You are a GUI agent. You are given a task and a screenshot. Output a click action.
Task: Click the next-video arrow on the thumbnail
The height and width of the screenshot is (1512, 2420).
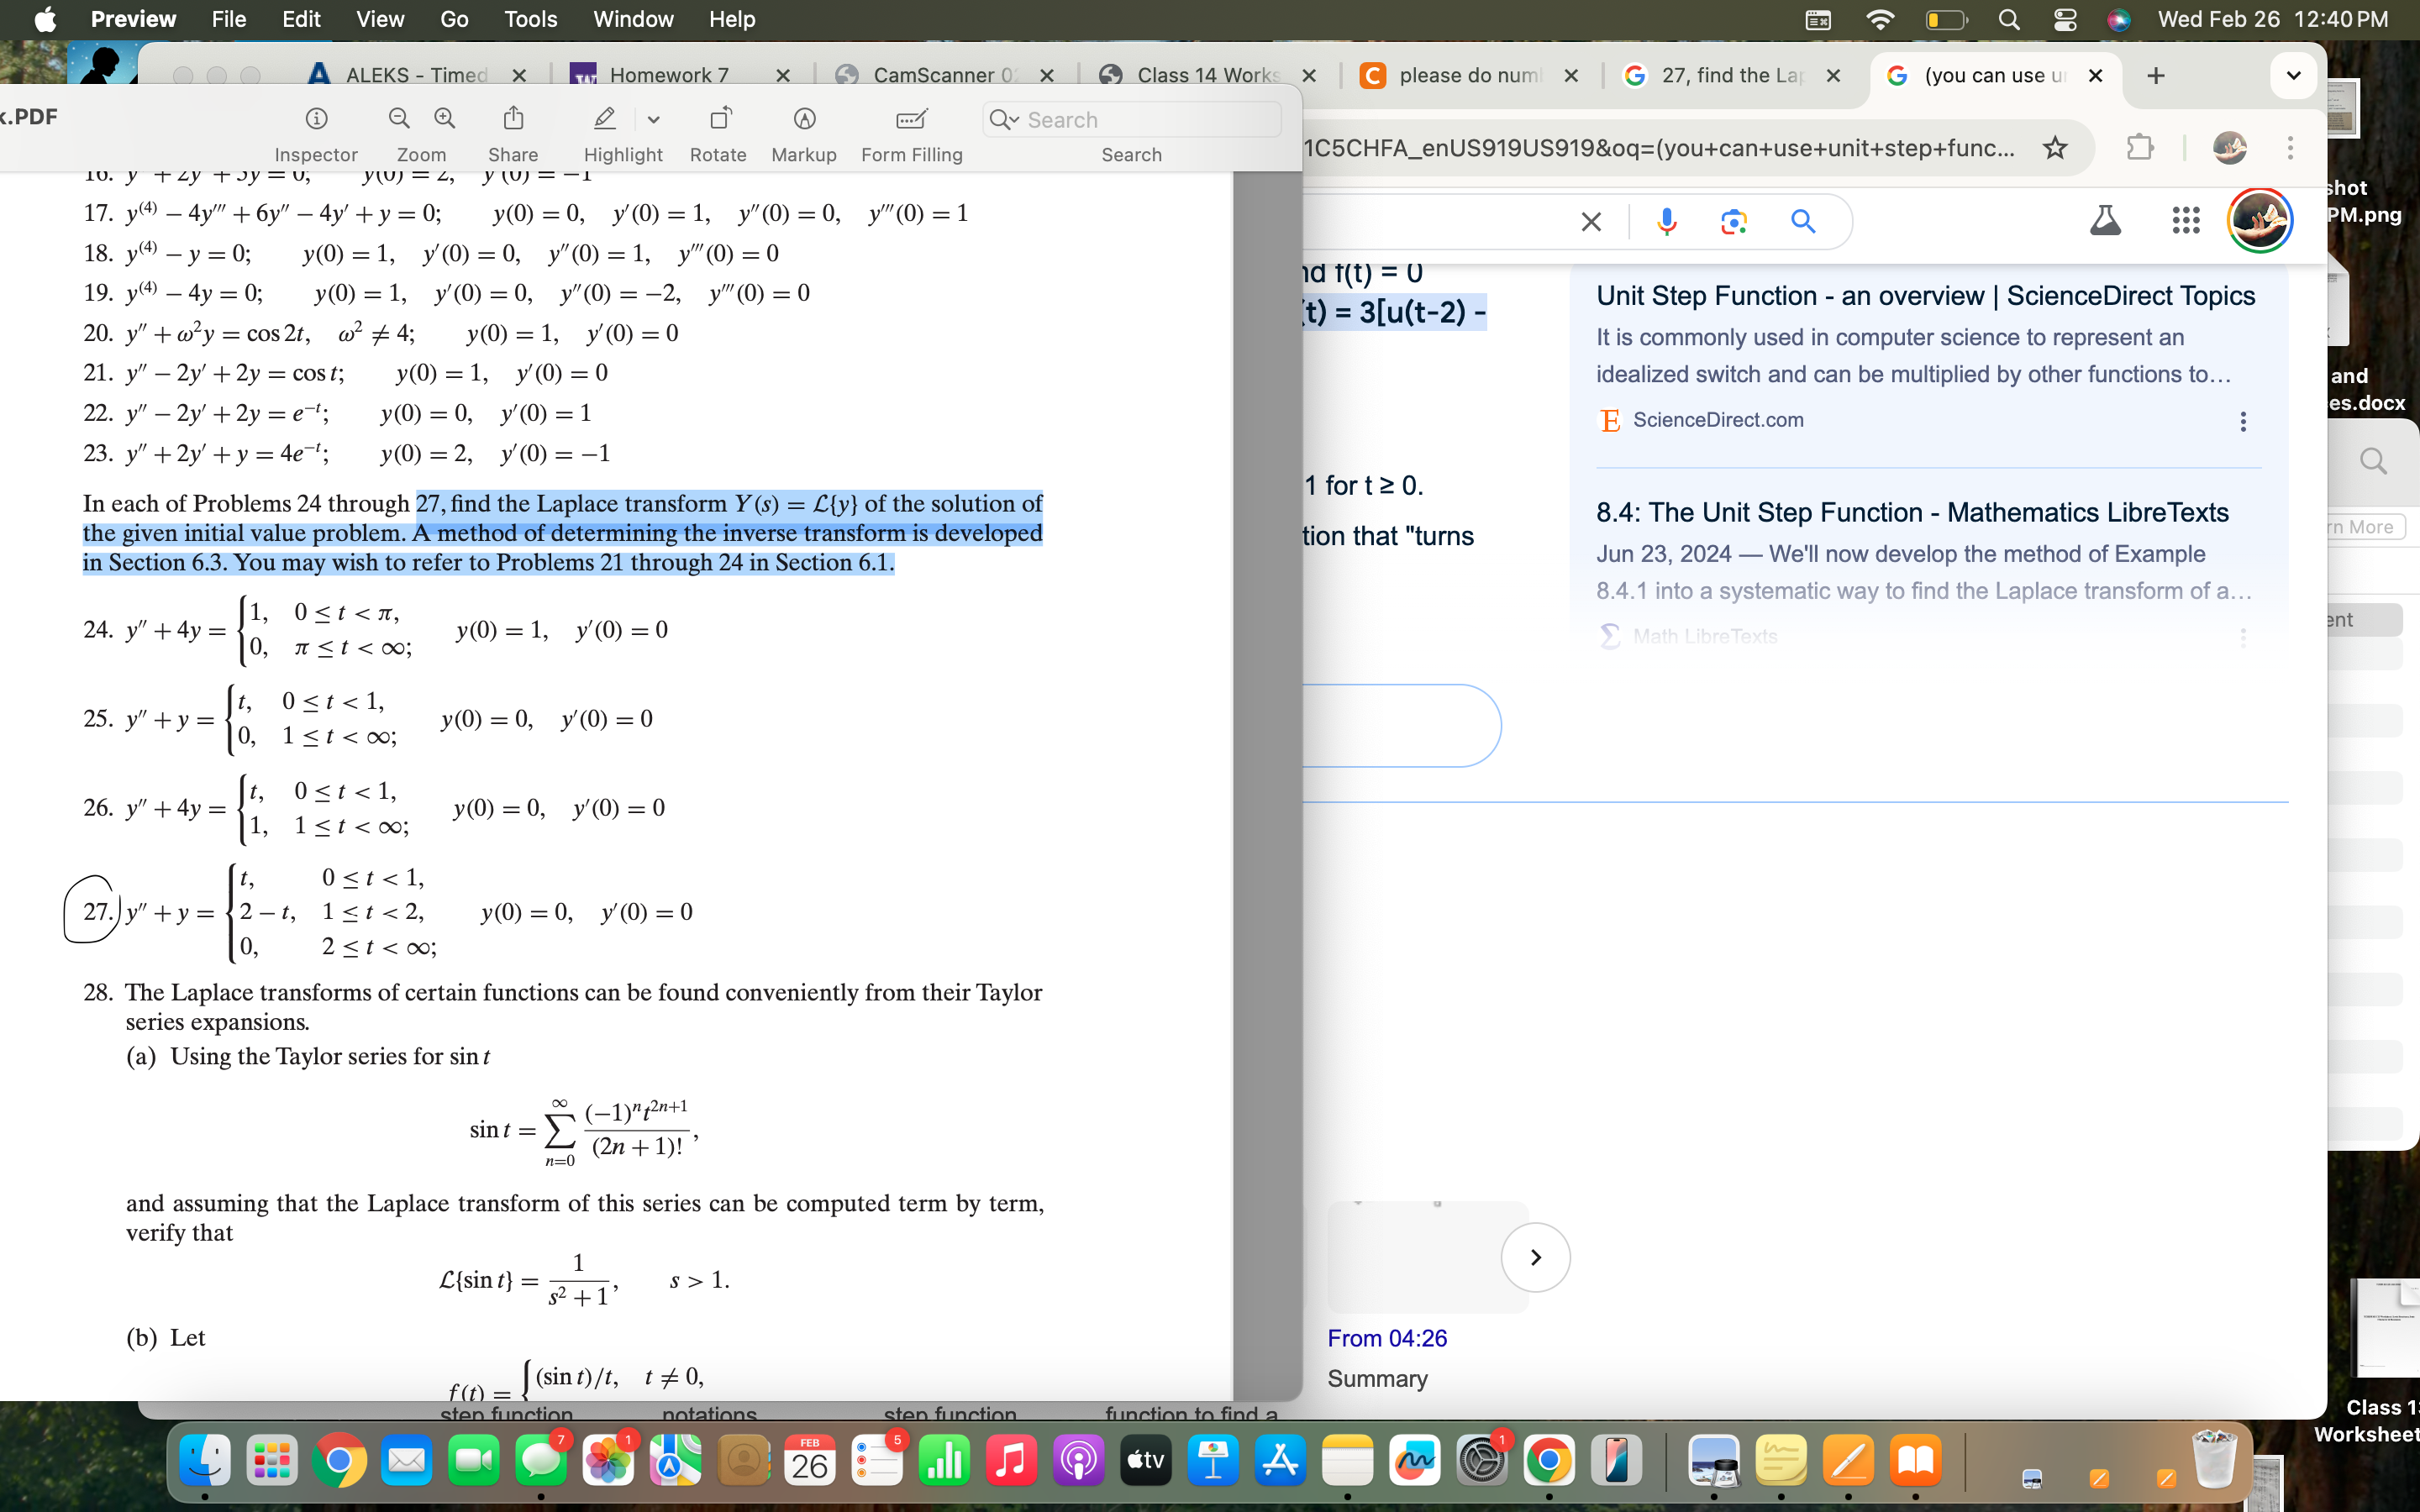pos(1536,1257)
